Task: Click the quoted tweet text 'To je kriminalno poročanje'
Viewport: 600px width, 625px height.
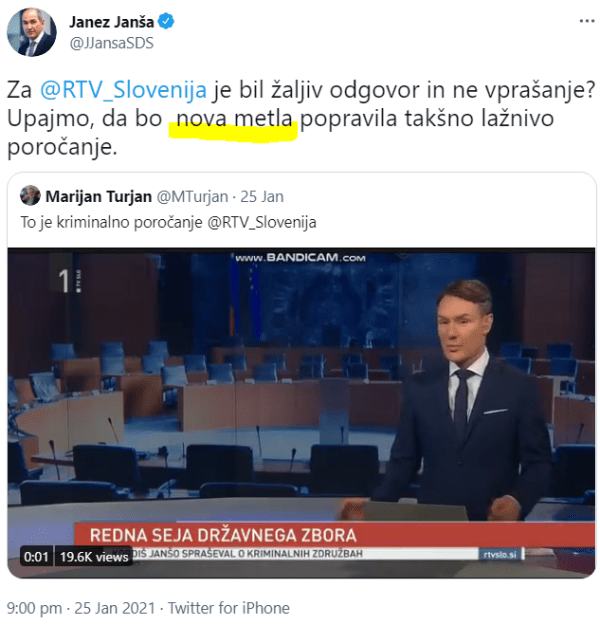Action: 112,222
